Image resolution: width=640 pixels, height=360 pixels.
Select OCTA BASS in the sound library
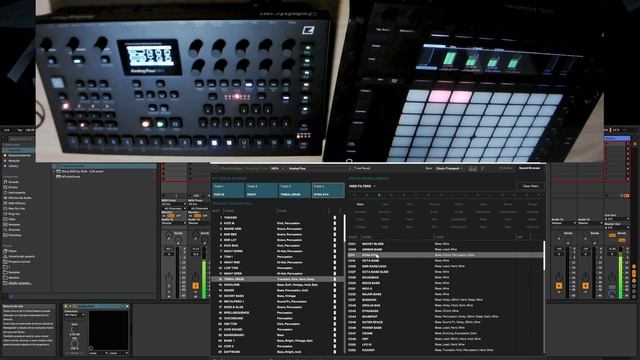coord(445,260)
